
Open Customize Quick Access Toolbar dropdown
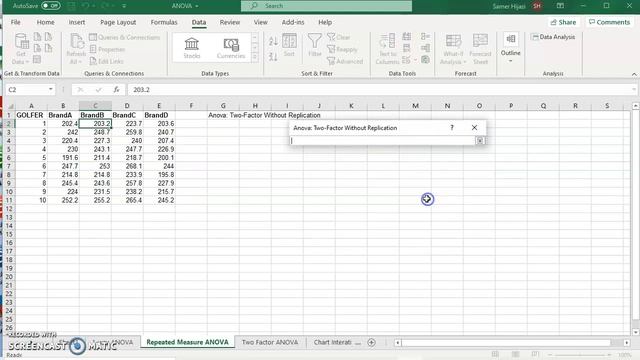tap(124, 6)
